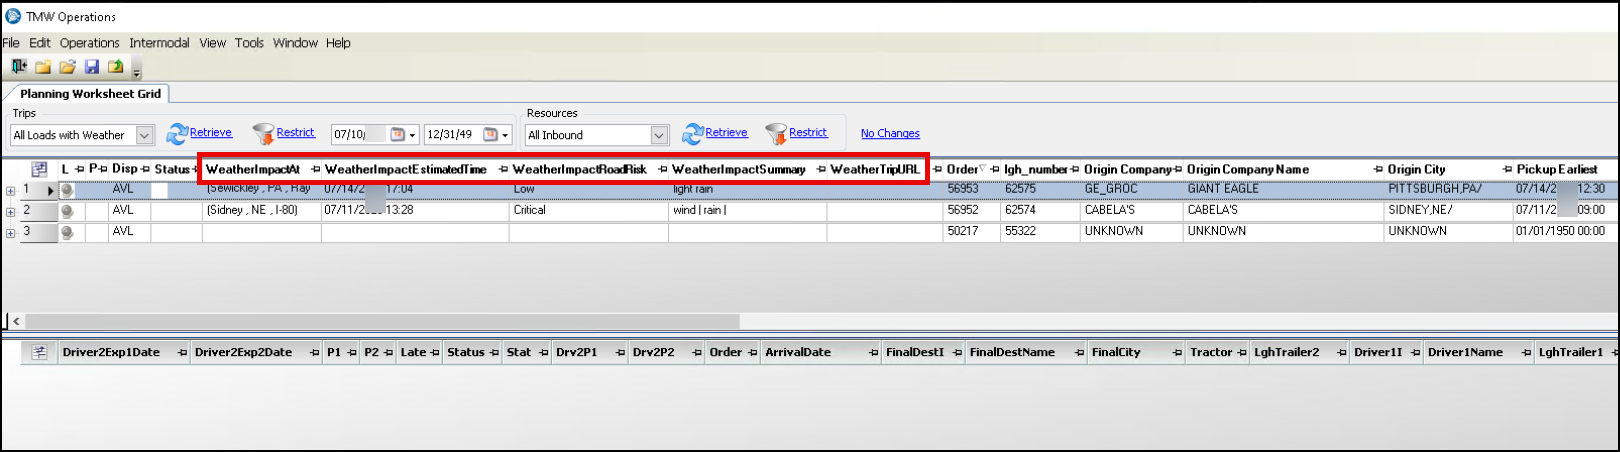Open dropdown arrow of end date field

tap(506, 135)
